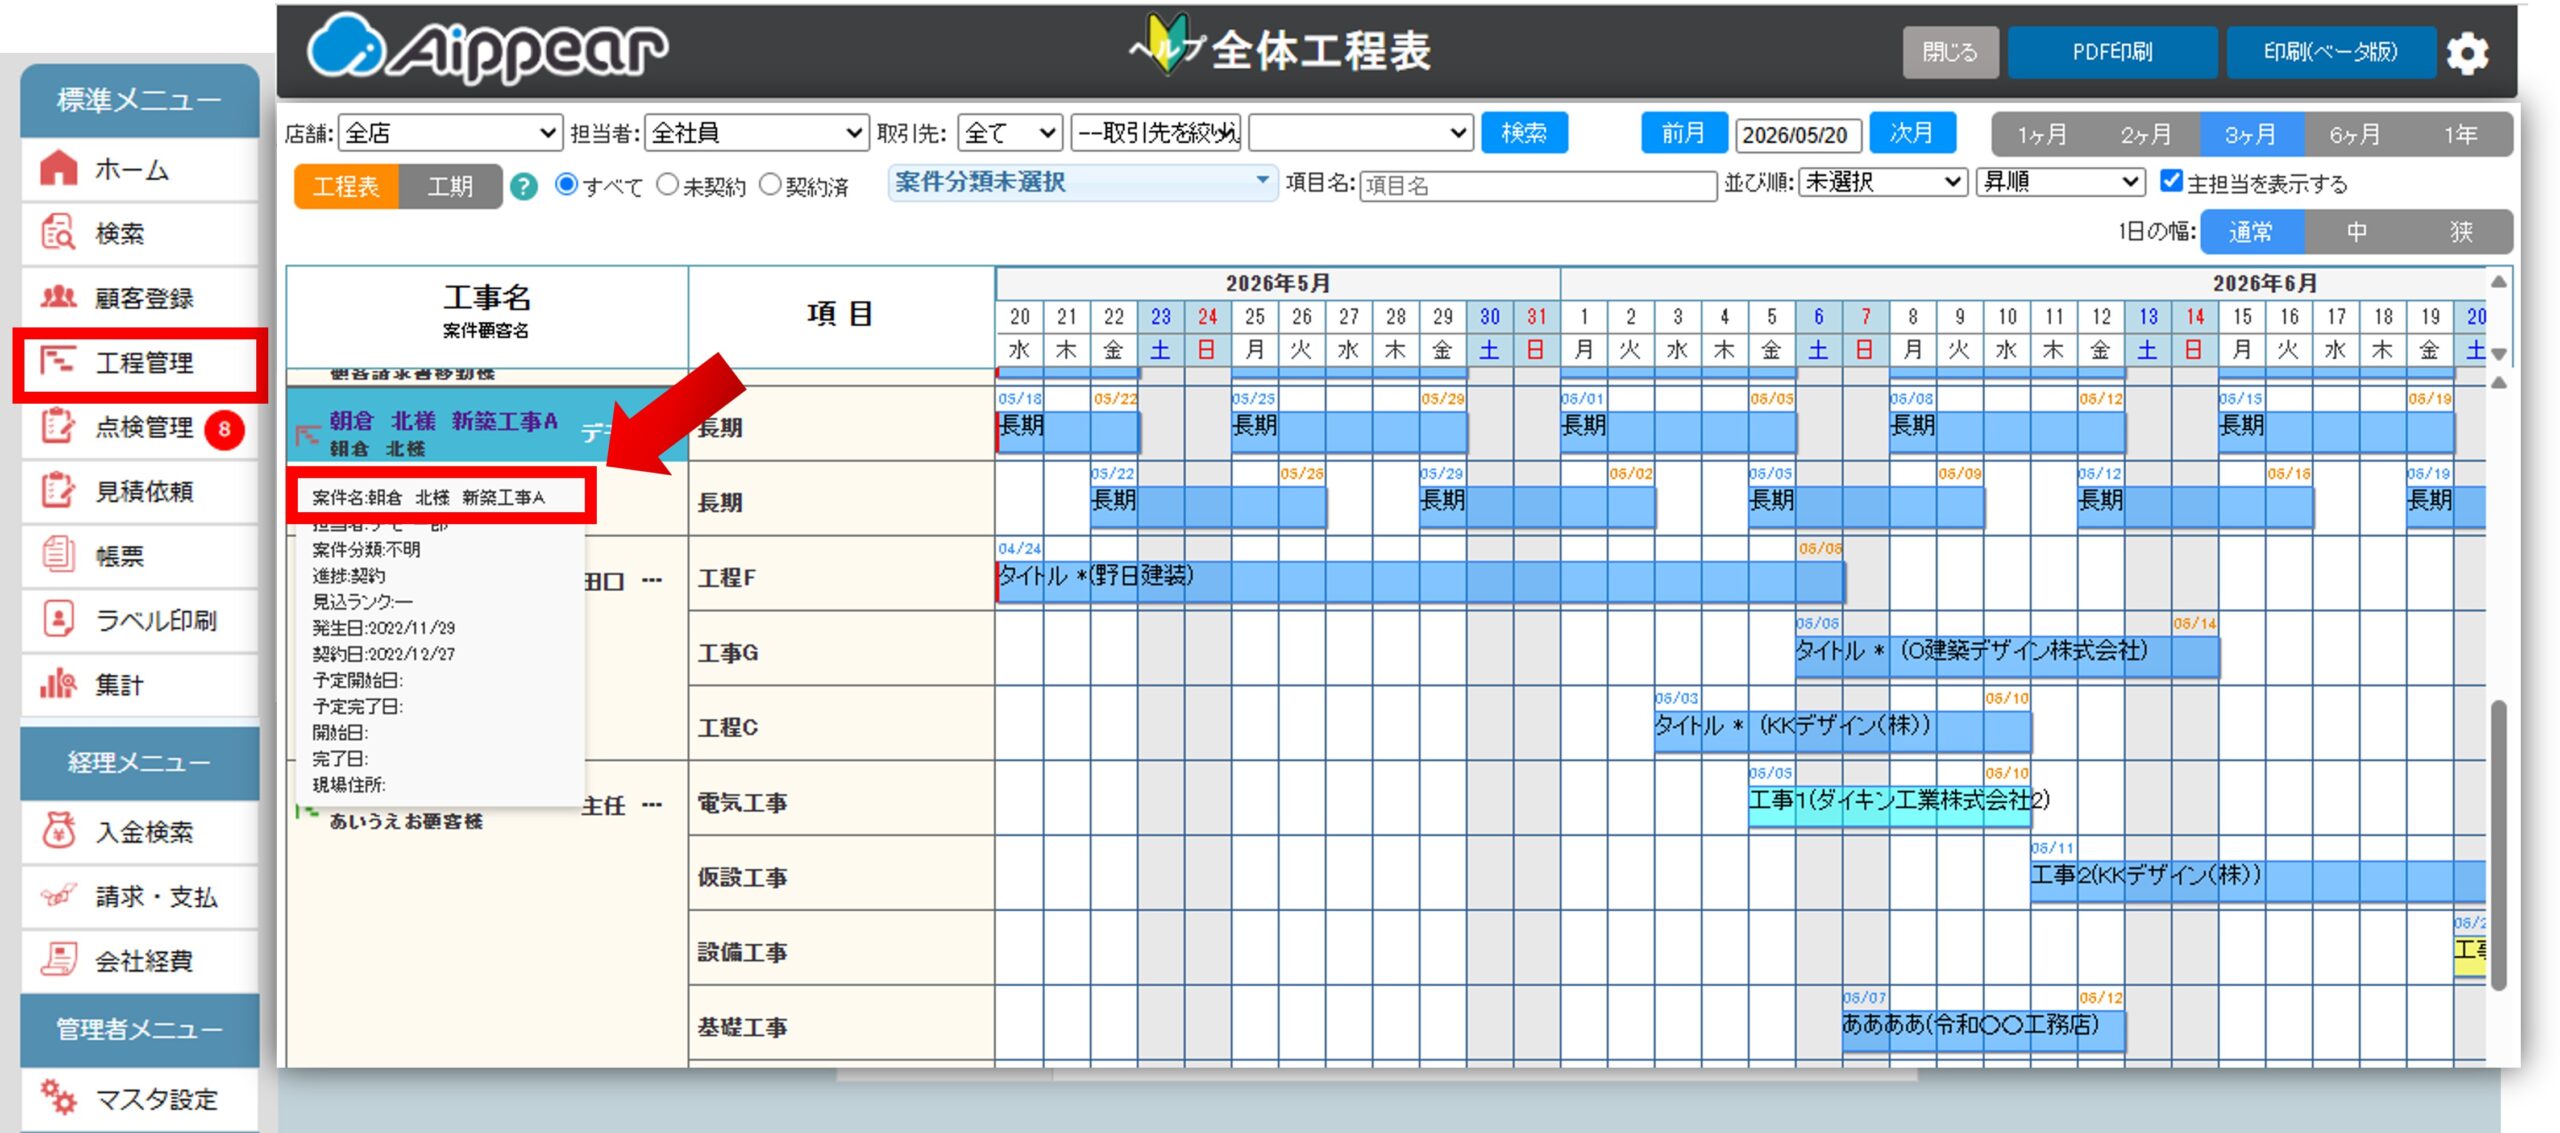Select the 未契約 radio button
2560x1133 pixels.
point(667,184)
